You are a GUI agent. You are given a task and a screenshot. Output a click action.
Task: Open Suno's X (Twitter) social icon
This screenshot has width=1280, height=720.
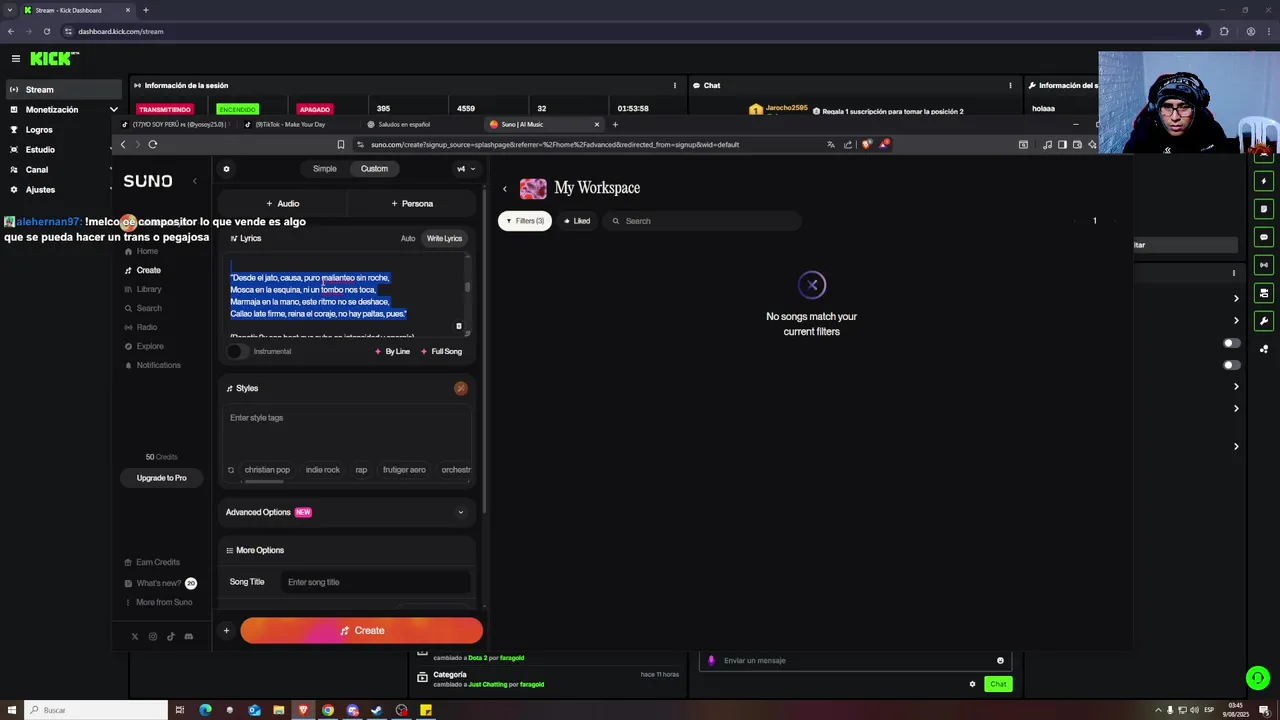click(x=135, y=636)
